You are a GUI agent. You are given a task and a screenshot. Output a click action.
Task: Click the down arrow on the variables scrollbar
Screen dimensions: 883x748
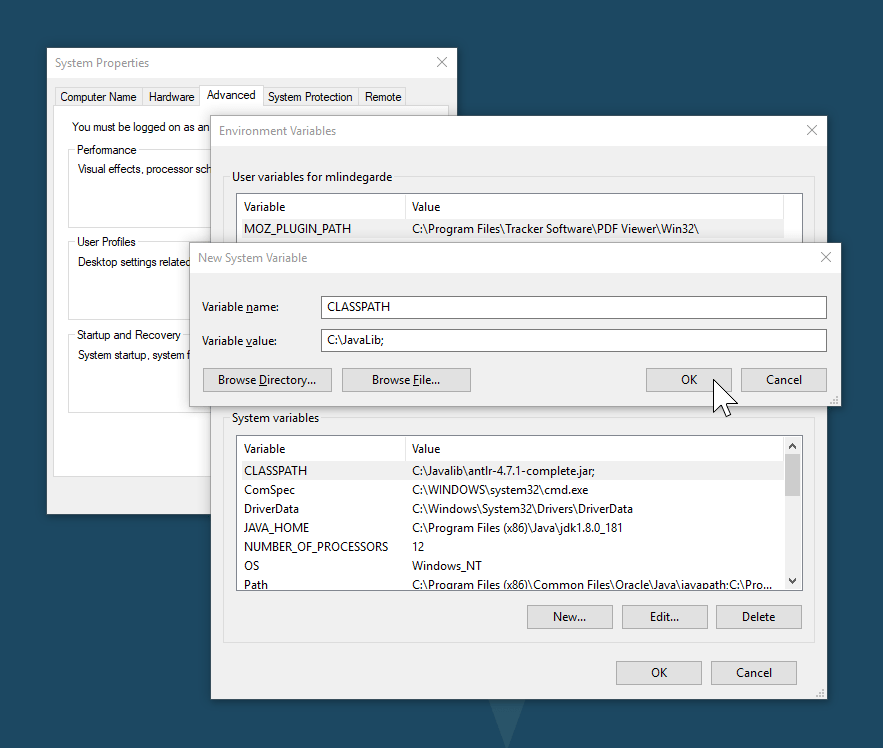click(x=792, y=580)
